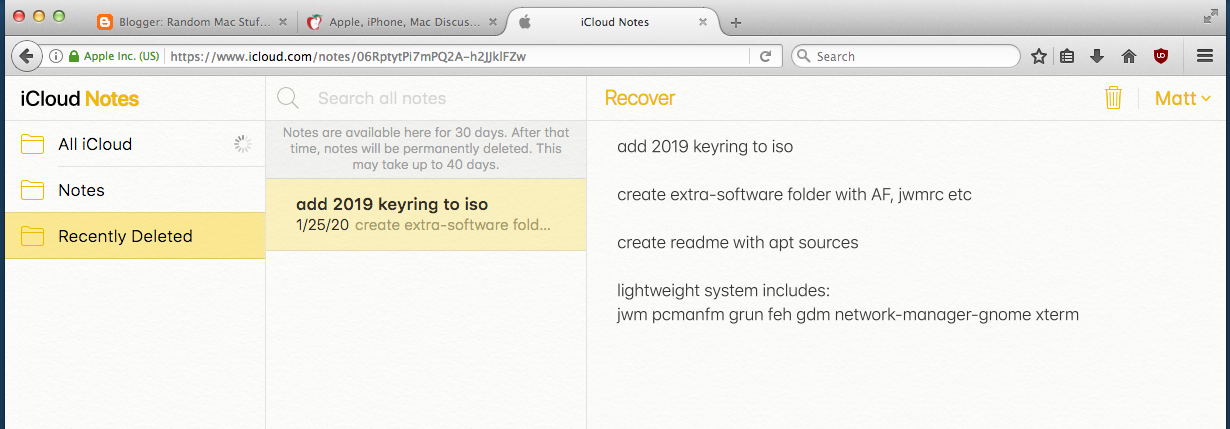The height and width of the screenshot is (429, 1230).
Task: Open a new browser tab
Action: click(x=736, y=23)
